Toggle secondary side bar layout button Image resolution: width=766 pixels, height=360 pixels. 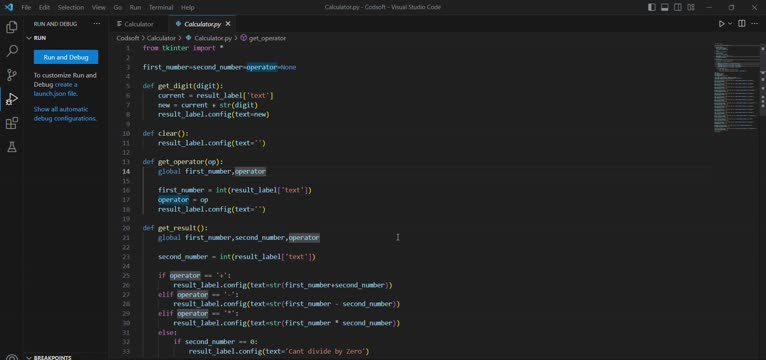tap(678, 7)
